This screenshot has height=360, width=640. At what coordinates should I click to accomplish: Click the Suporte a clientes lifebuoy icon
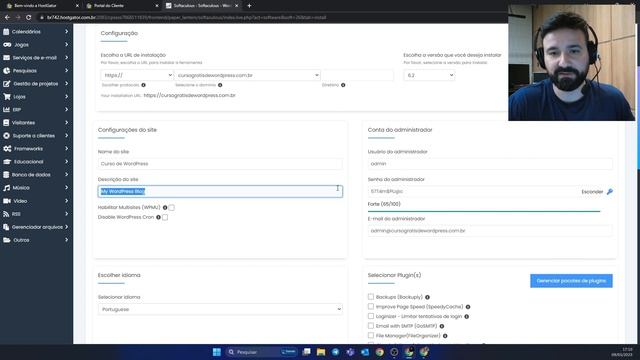coord(6,136)
